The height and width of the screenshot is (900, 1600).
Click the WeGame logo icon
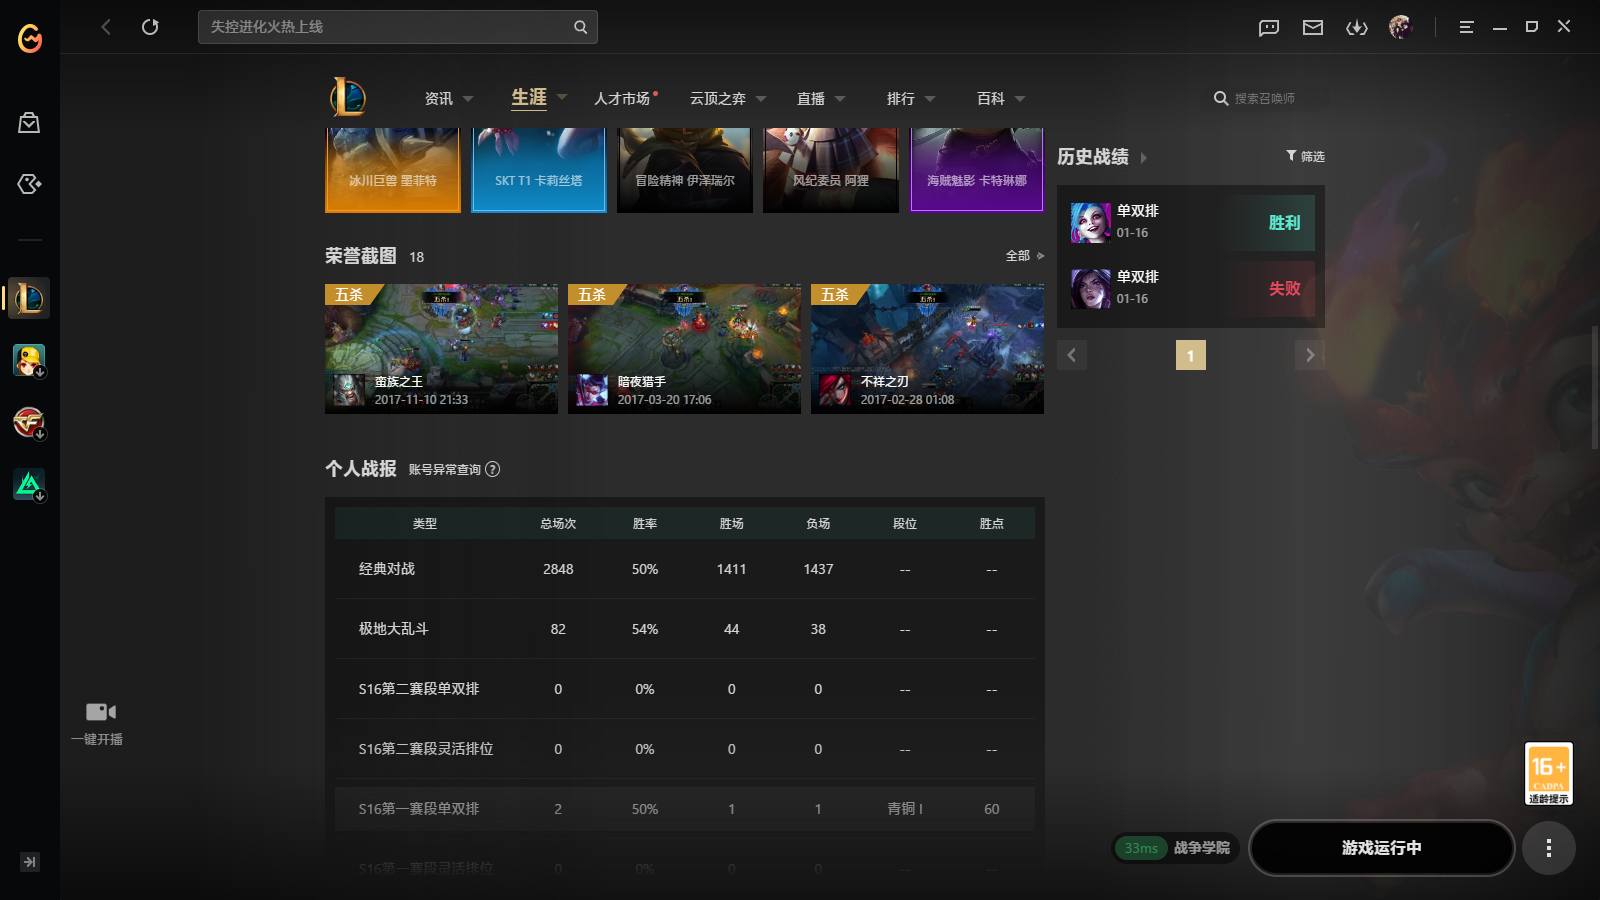pos(30,38)
